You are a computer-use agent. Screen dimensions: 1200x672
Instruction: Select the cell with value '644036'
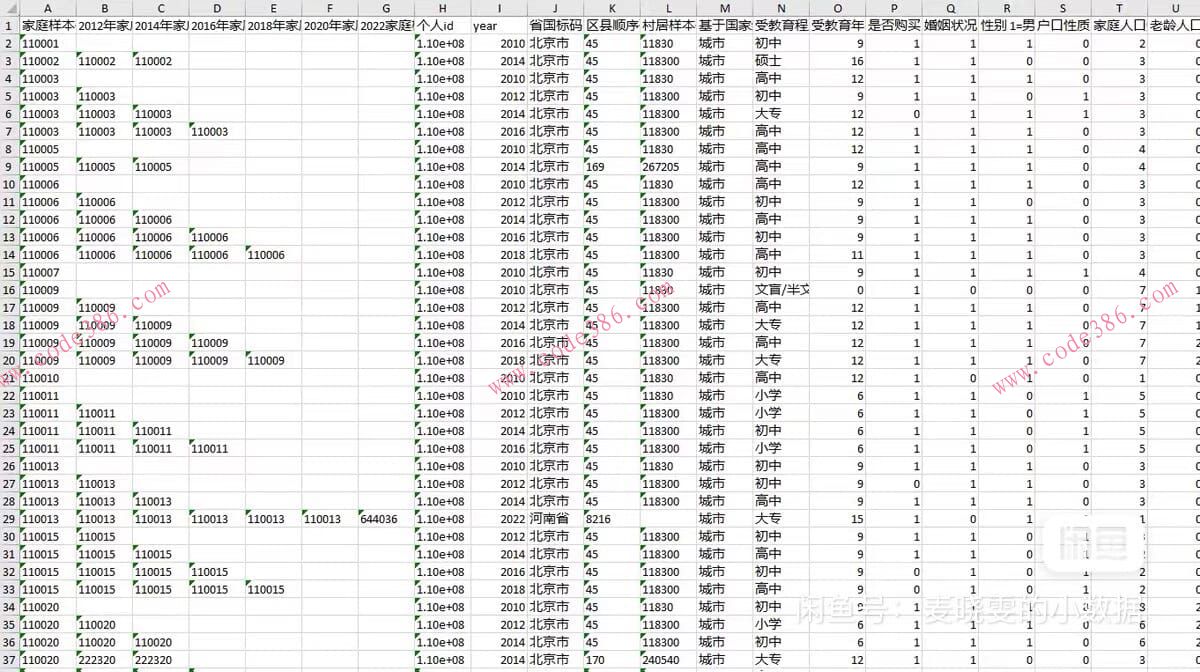point(386,519)
